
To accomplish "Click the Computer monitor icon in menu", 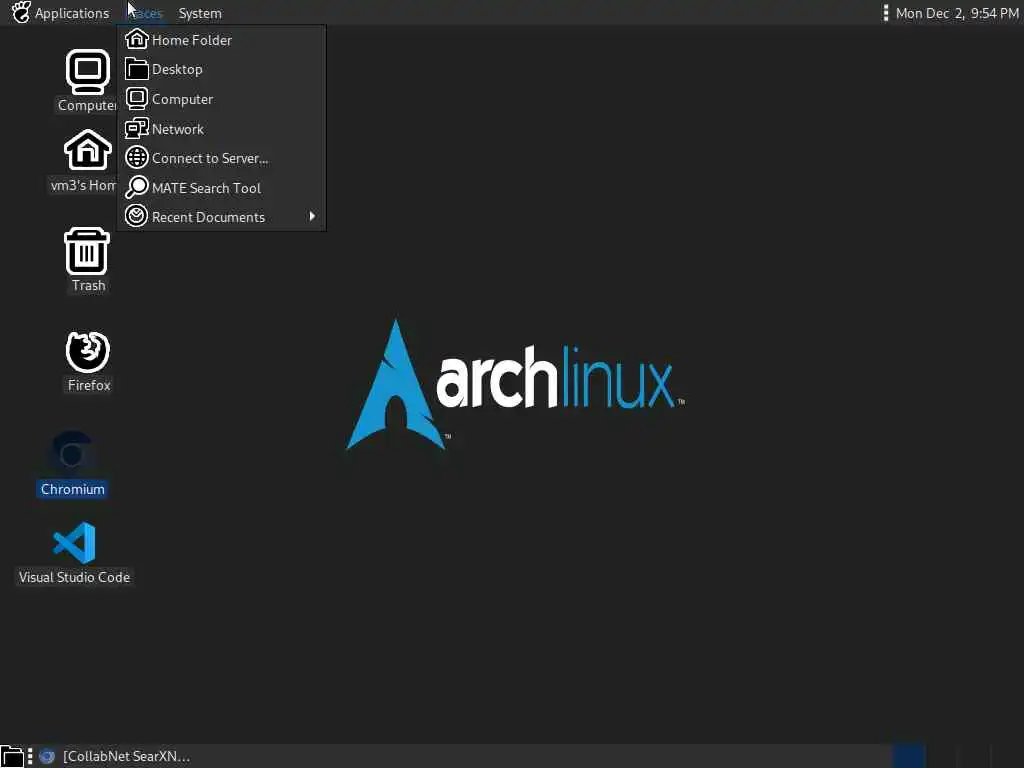I will click(136, 99).
